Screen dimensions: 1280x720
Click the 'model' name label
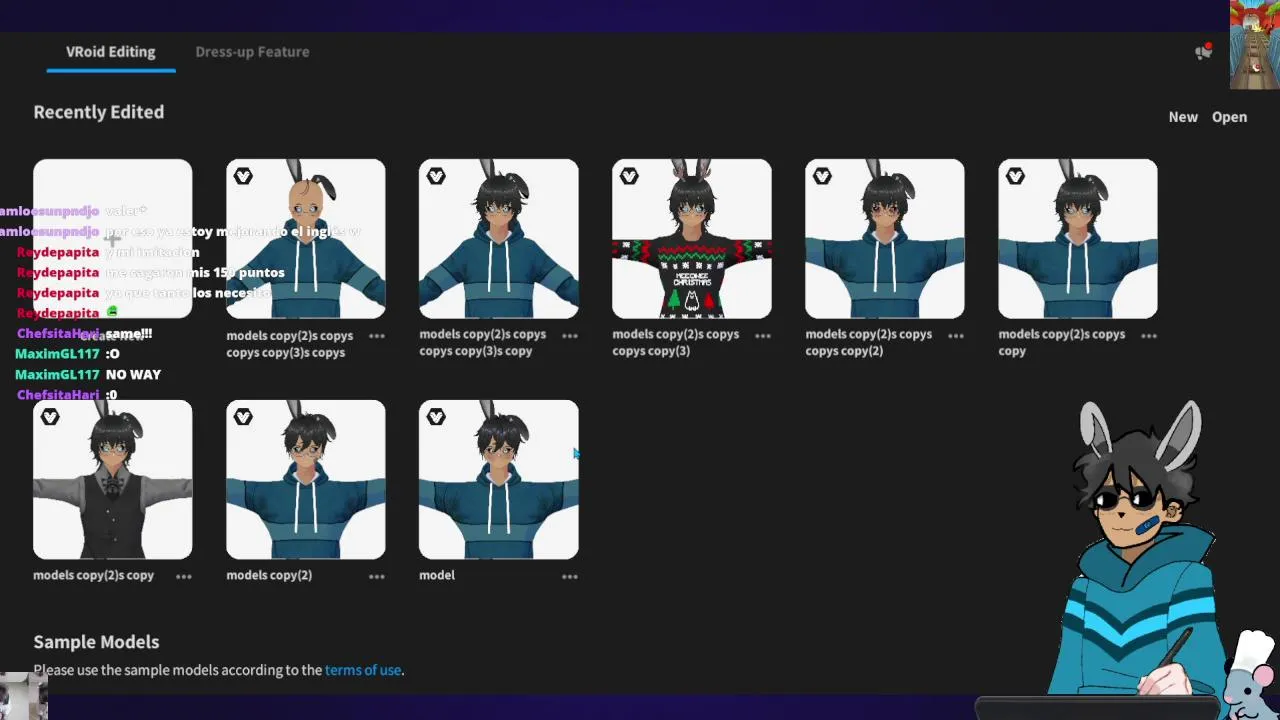tap(437, 575)
